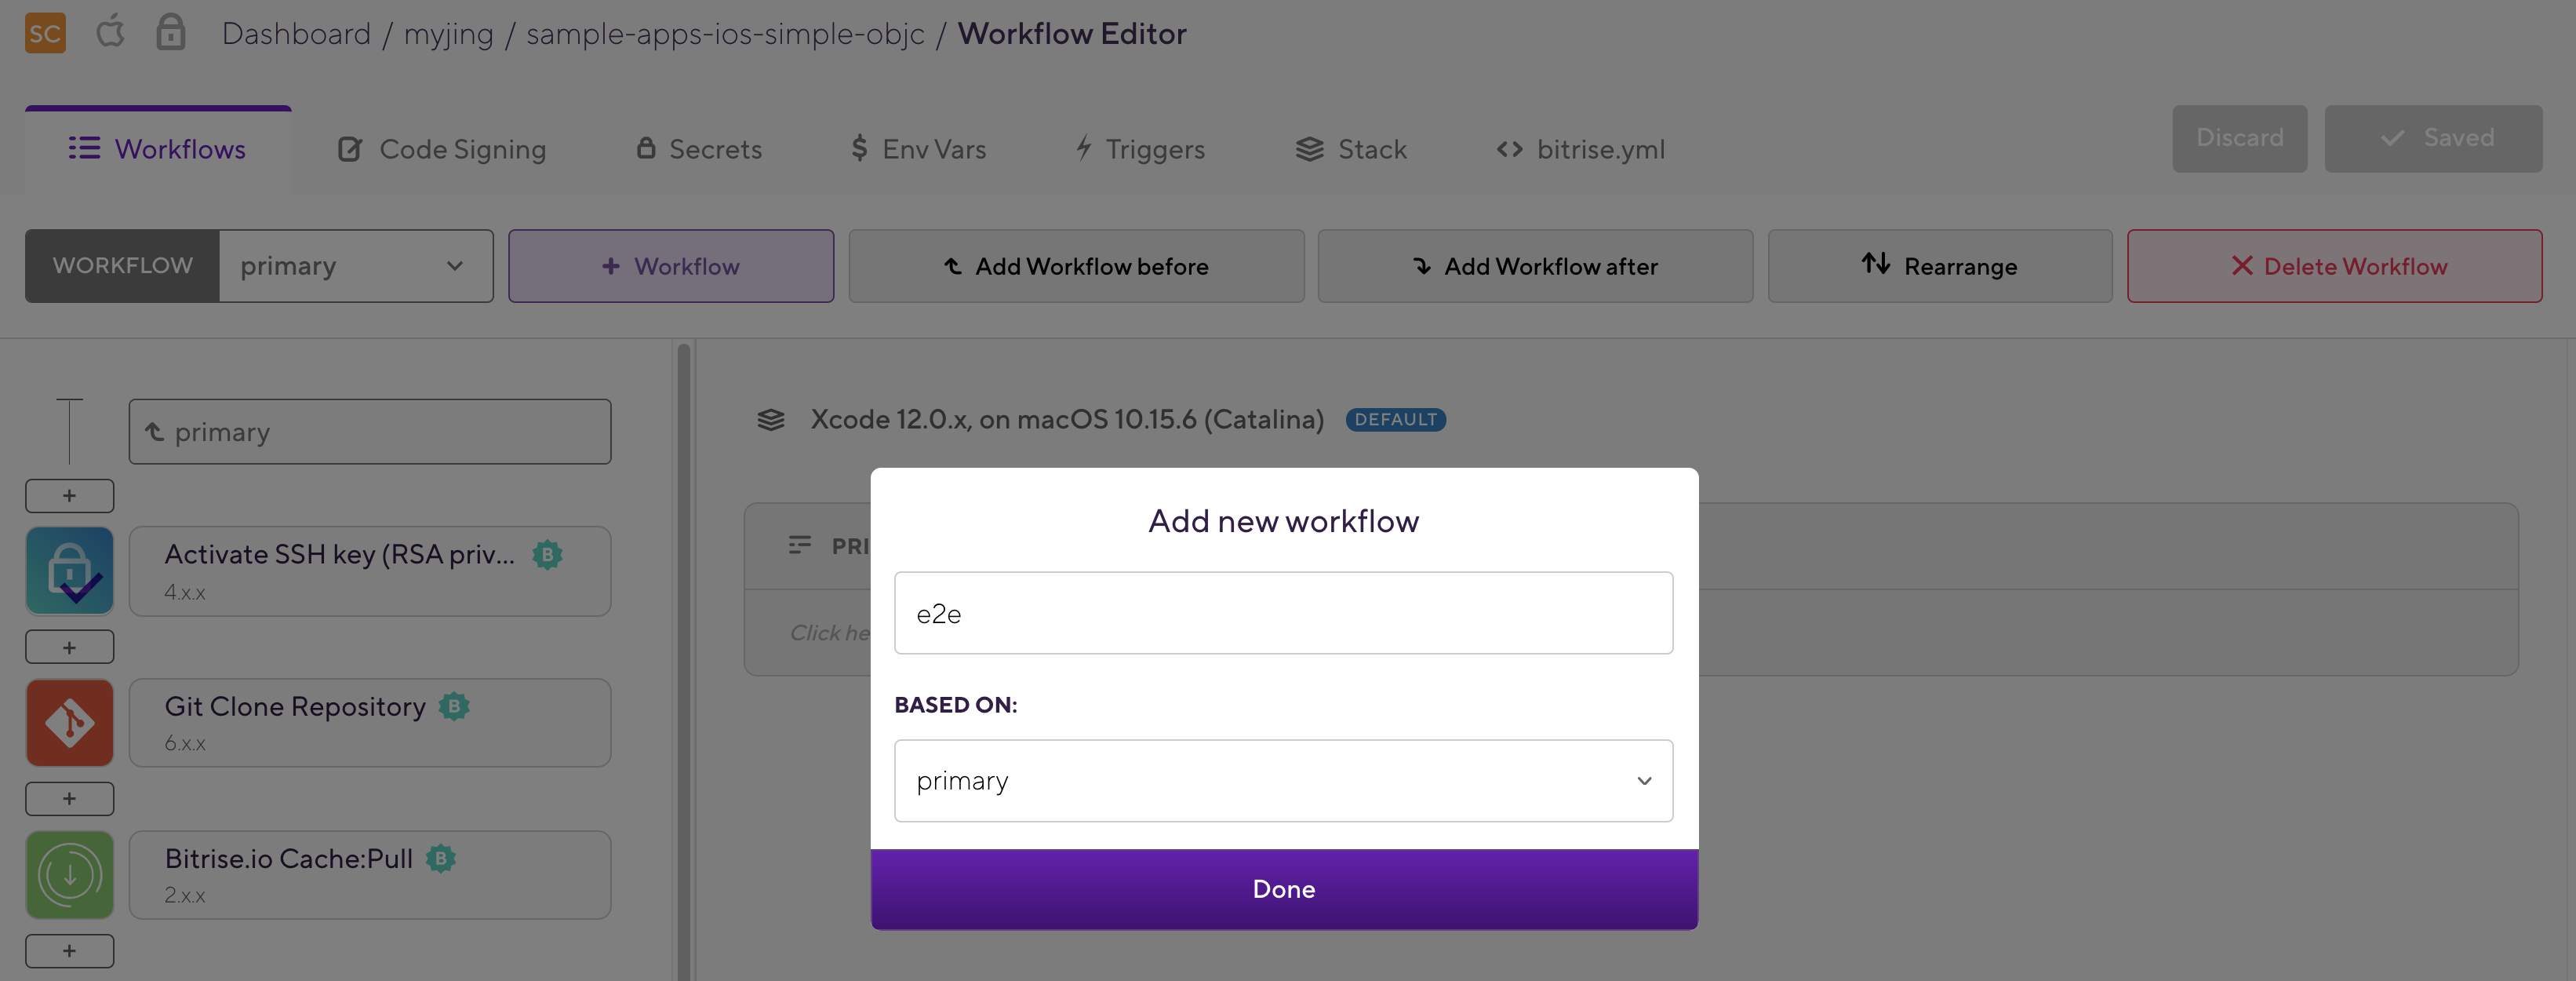Go to the bitrise.yml tab
Image resolution: width=2576 pixels, height=981 pixels.
[x=1580, y=150]
